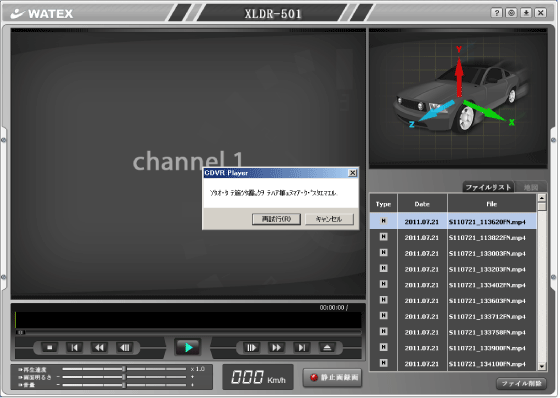Viewport: 560px width, 398px height.
Task: Click the still image capture button
Action: (x=332, y=377)
